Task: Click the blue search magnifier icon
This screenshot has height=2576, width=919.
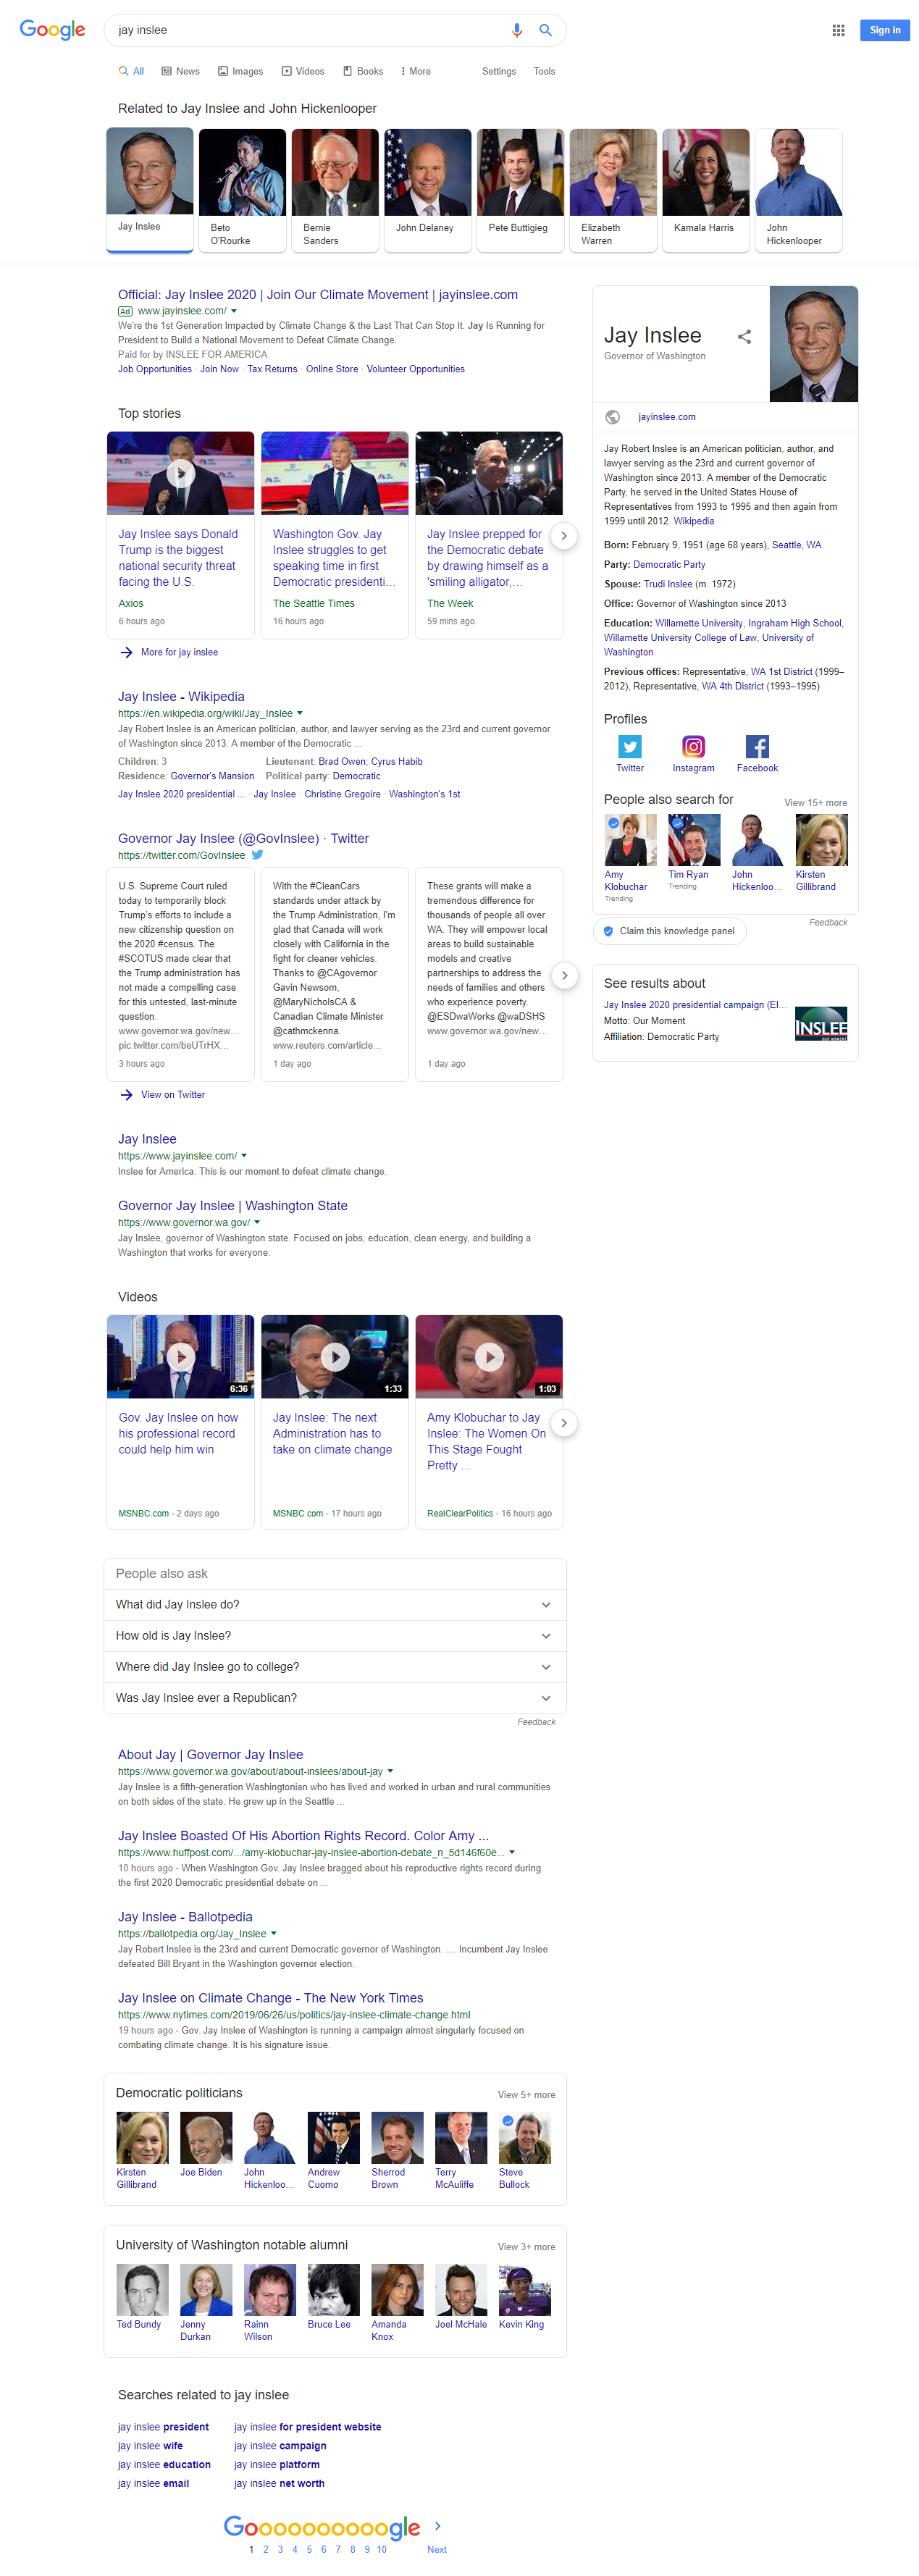Action: (x=546, y=30)
